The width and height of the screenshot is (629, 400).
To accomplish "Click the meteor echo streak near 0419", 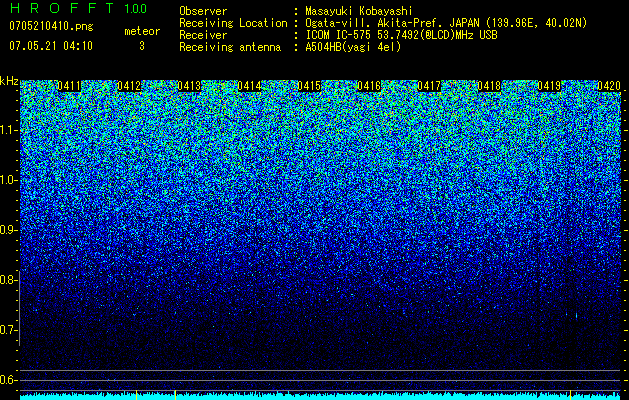I will 576,316.
